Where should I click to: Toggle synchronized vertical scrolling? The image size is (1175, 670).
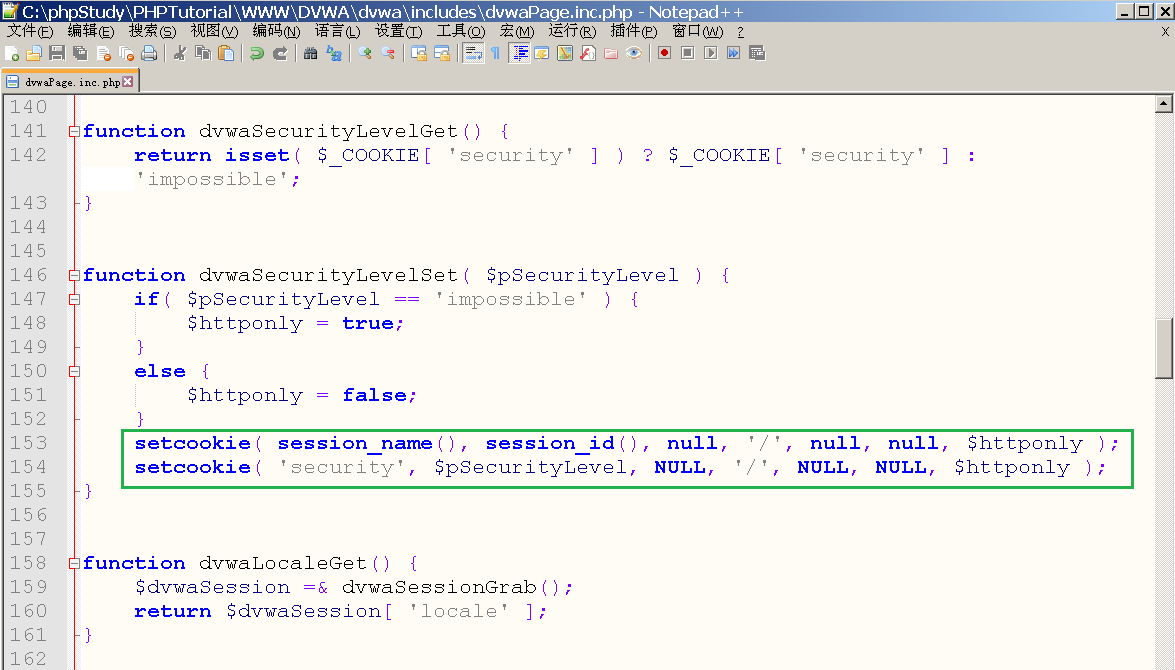coord(419,53)
